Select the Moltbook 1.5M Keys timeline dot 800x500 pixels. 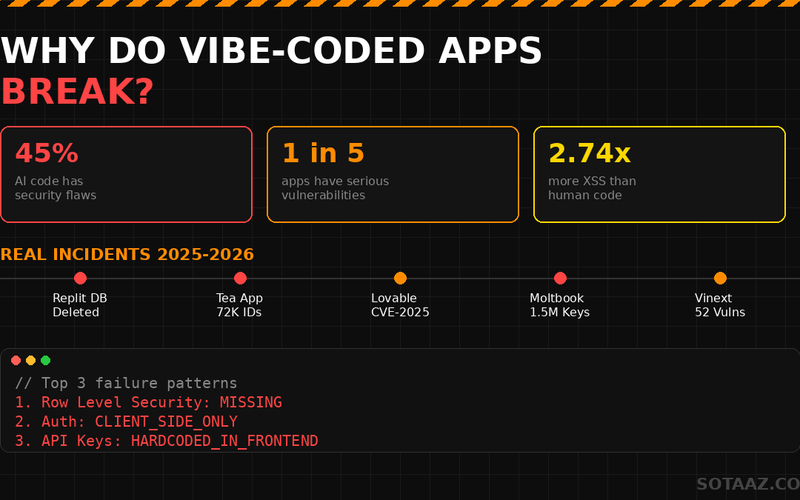[x=560, y=278]
